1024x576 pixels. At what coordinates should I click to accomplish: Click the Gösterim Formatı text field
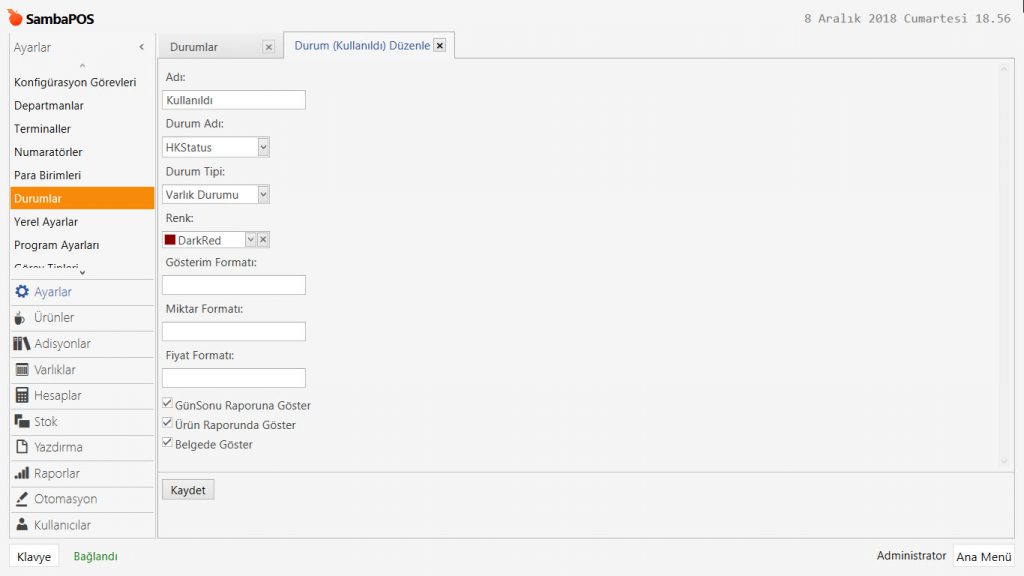(x=233, y=285)
